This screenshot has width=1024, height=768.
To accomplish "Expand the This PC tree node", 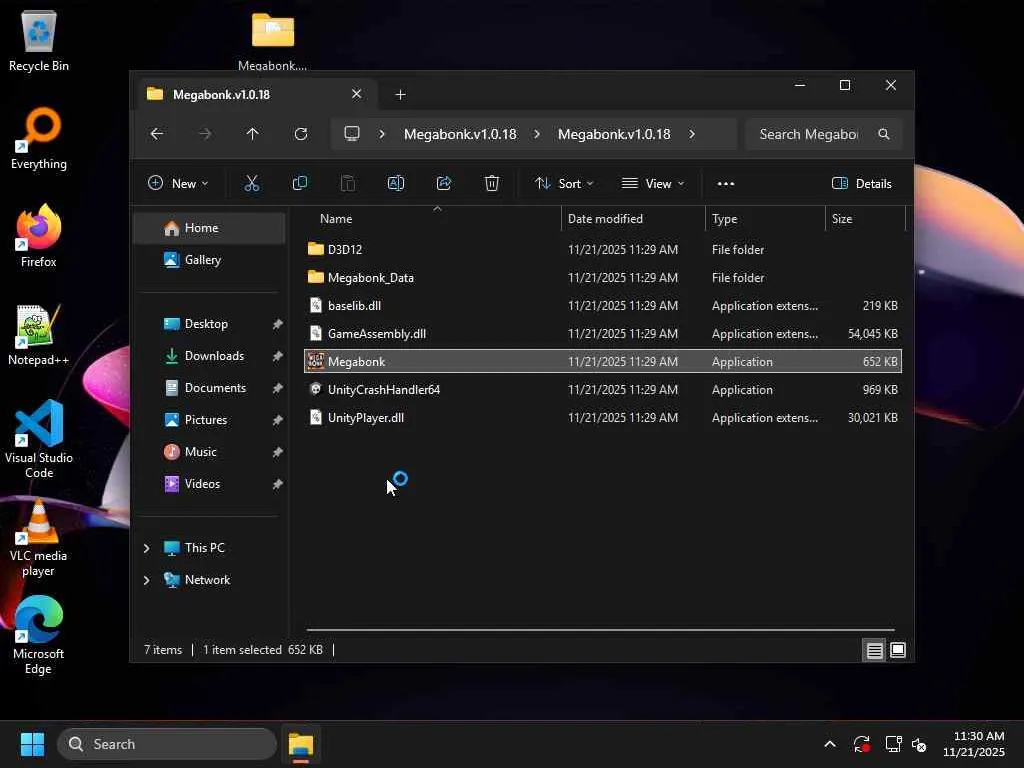I will 147,548.
